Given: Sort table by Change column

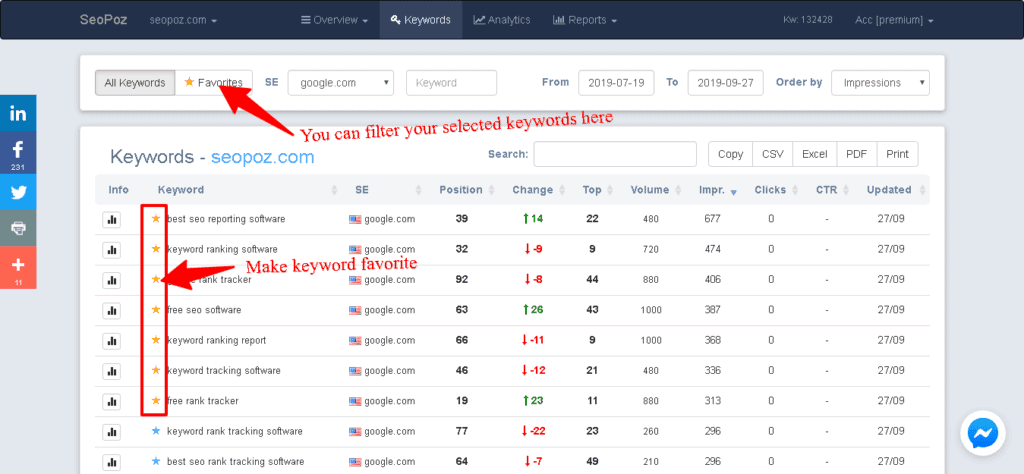Looking at the screenshot, I should click(x=538, y=190).
